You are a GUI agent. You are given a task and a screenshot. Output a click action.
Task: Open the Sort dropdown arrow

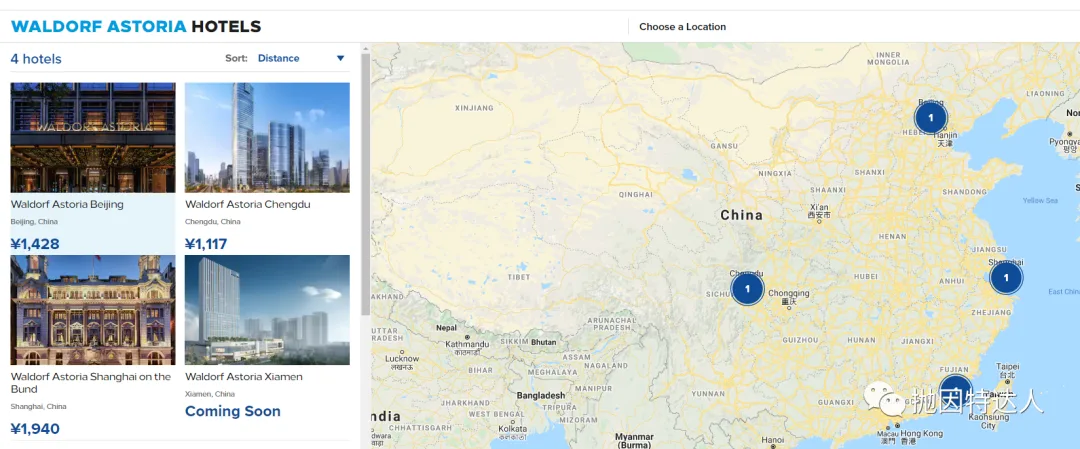point(340,58)
